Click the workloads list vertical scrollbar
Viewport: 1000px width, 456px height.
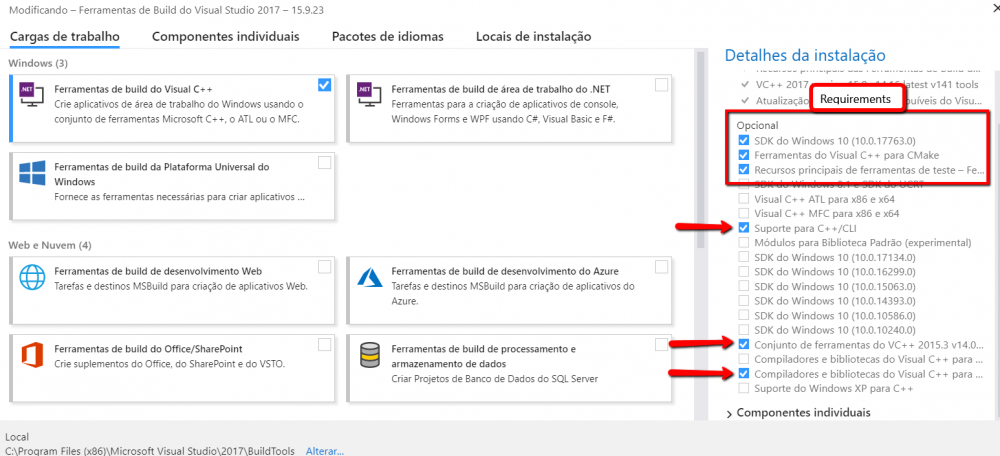tap(700, 150)
